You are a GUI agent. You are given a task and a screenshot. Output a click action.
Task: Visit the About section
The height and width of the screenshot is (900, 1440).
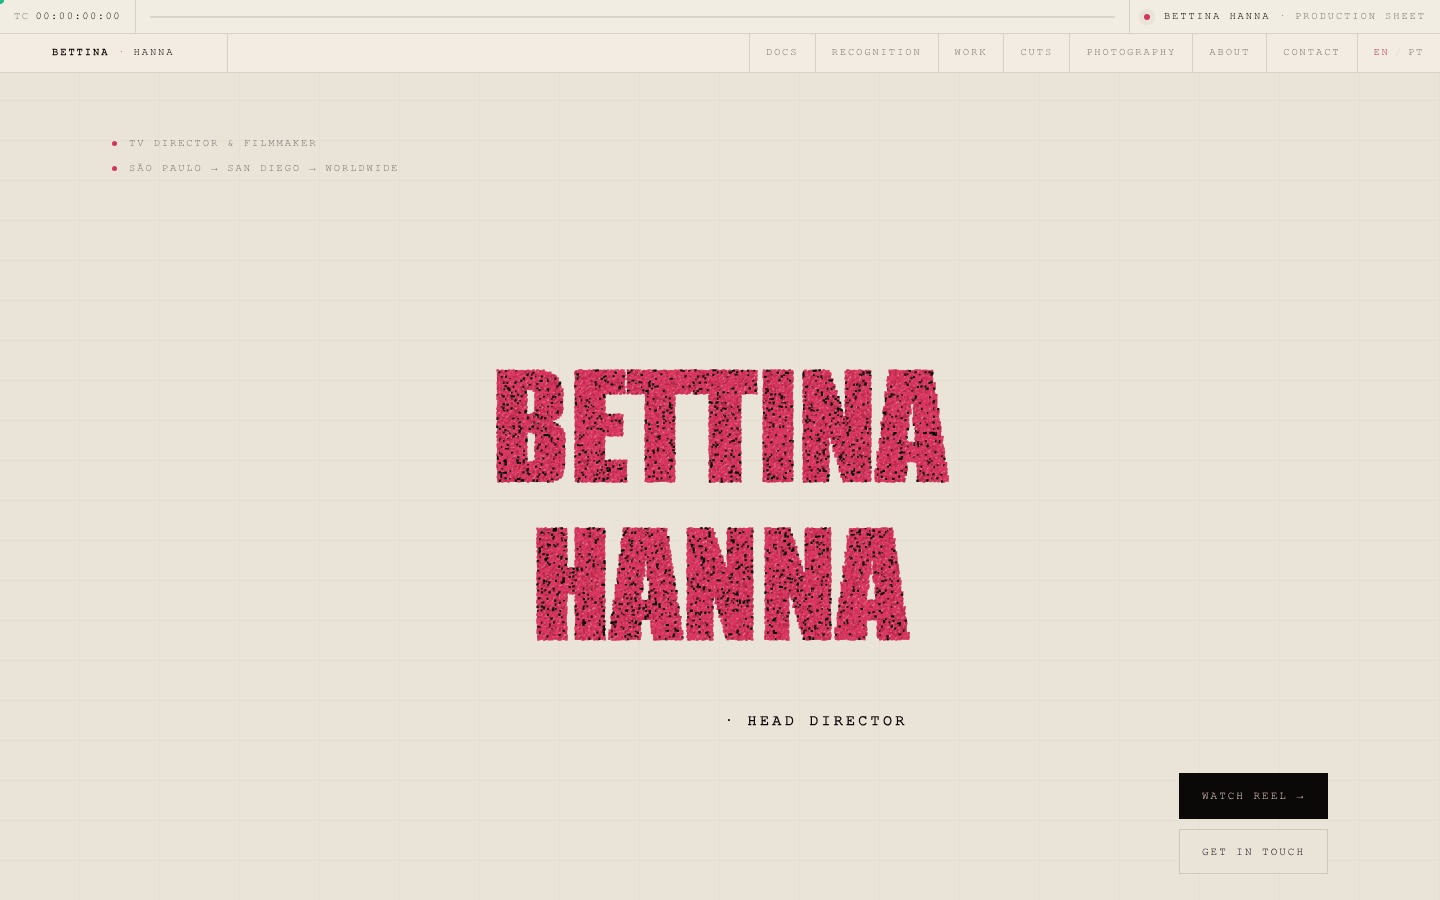1229,53
